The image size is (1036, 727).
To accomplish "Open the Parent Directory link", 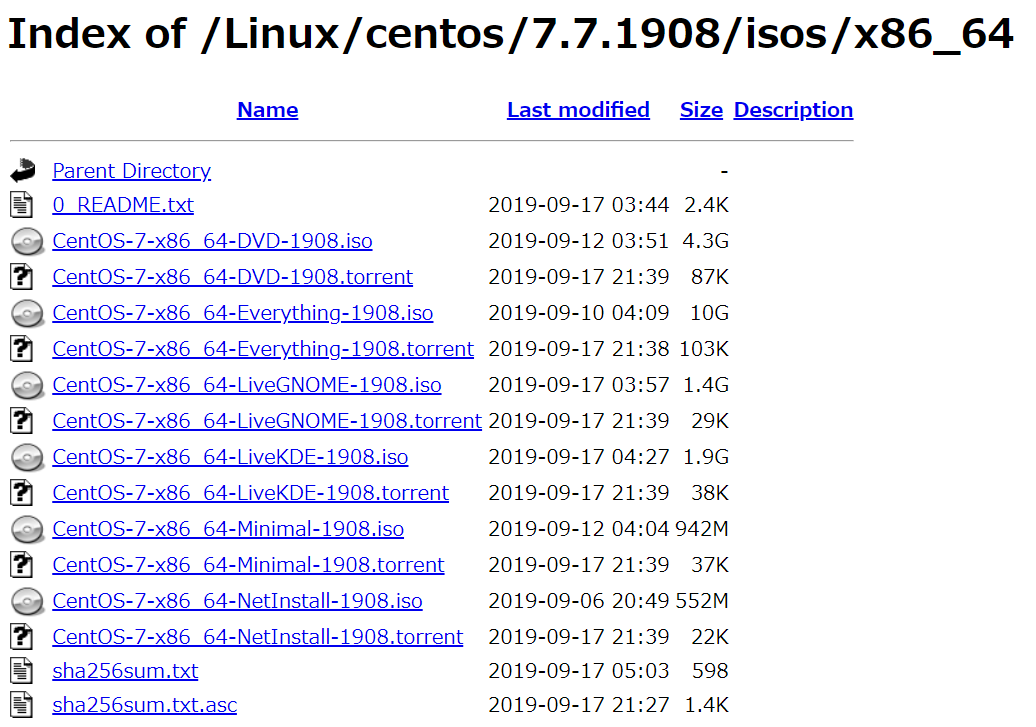I will pos(131,171).
